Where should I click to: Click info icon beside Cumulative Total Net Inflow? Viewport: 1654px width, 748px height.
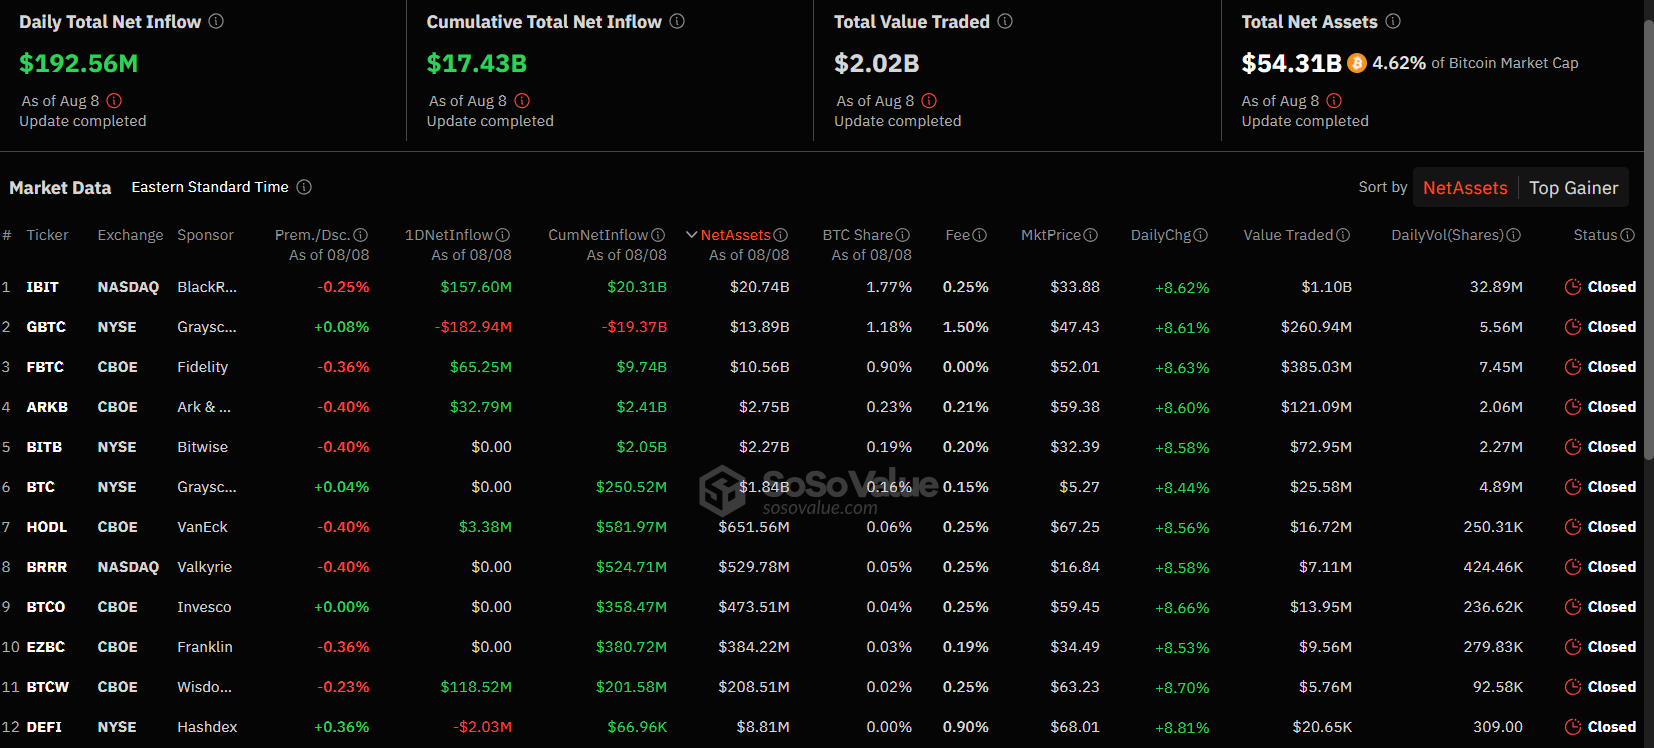point(677,21)
